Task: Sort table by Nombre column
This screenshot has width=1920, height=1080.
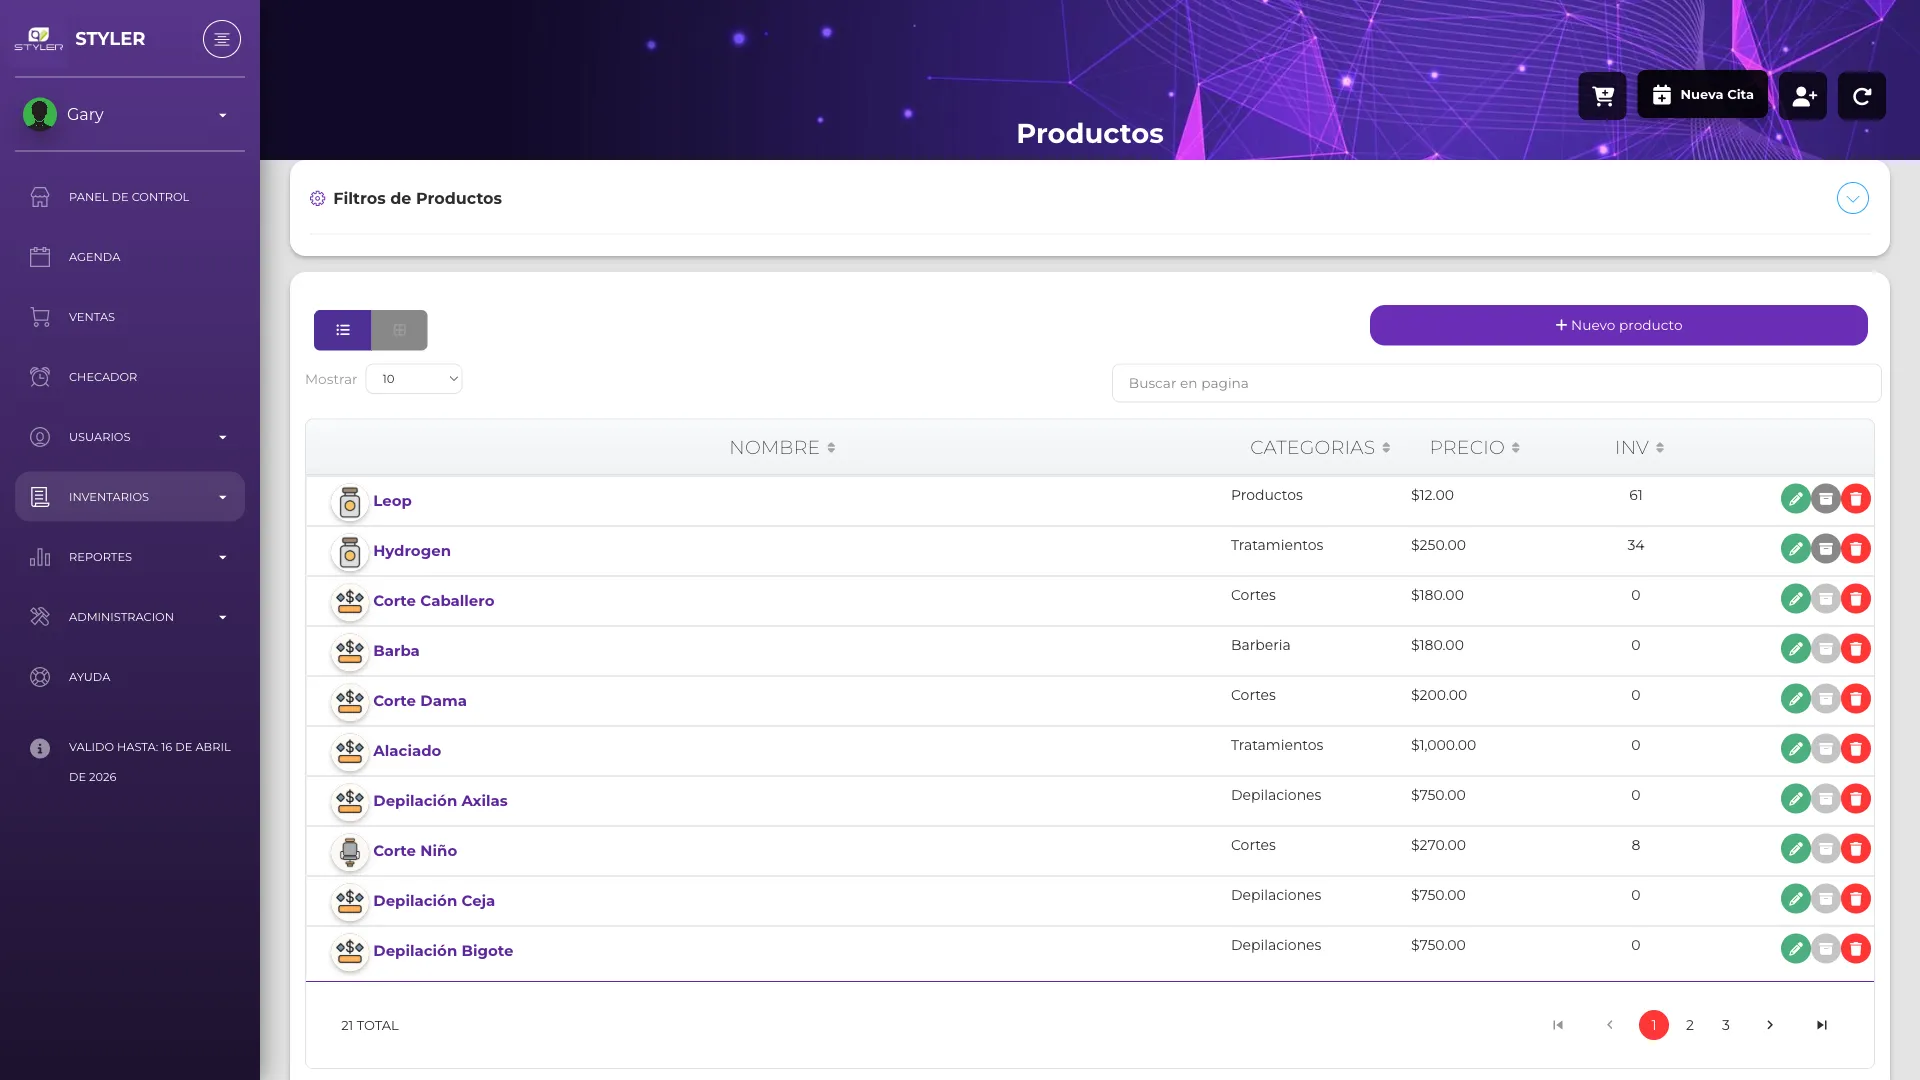Action: coord(782,448)
